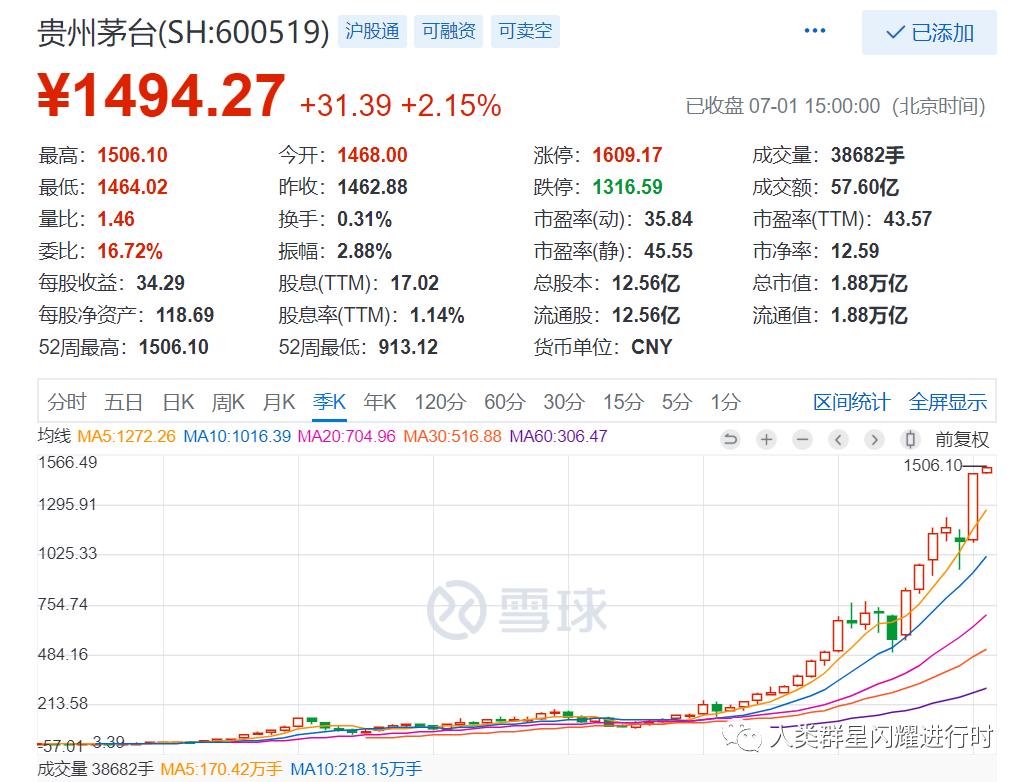Click the current price ¥1494.27

161,96
